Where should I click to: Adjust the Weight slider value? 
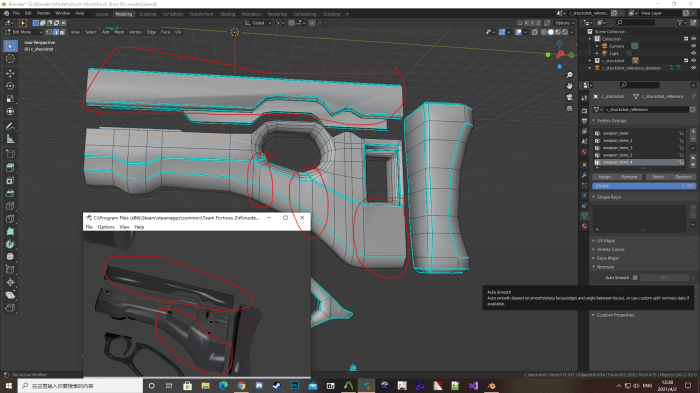tap(644, 186)
